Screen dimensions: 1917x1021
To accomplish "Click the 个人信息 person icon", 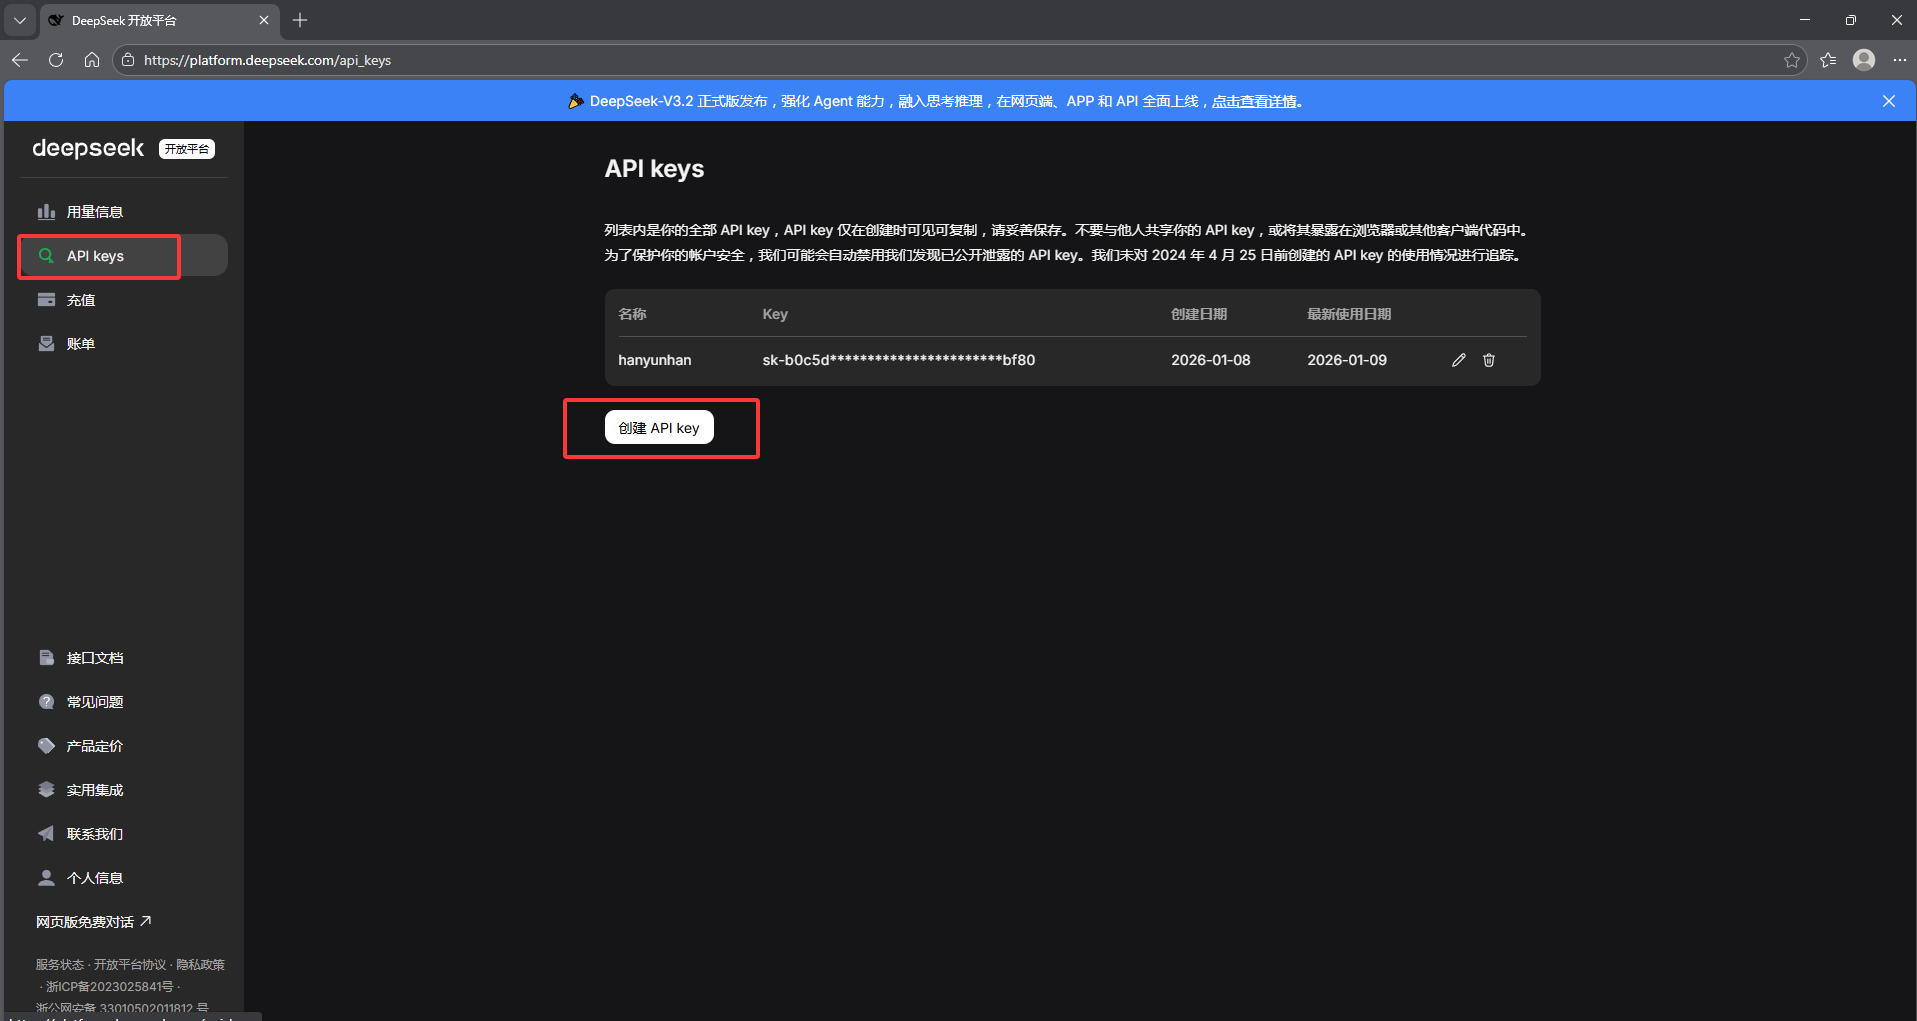I will [46, 878].
